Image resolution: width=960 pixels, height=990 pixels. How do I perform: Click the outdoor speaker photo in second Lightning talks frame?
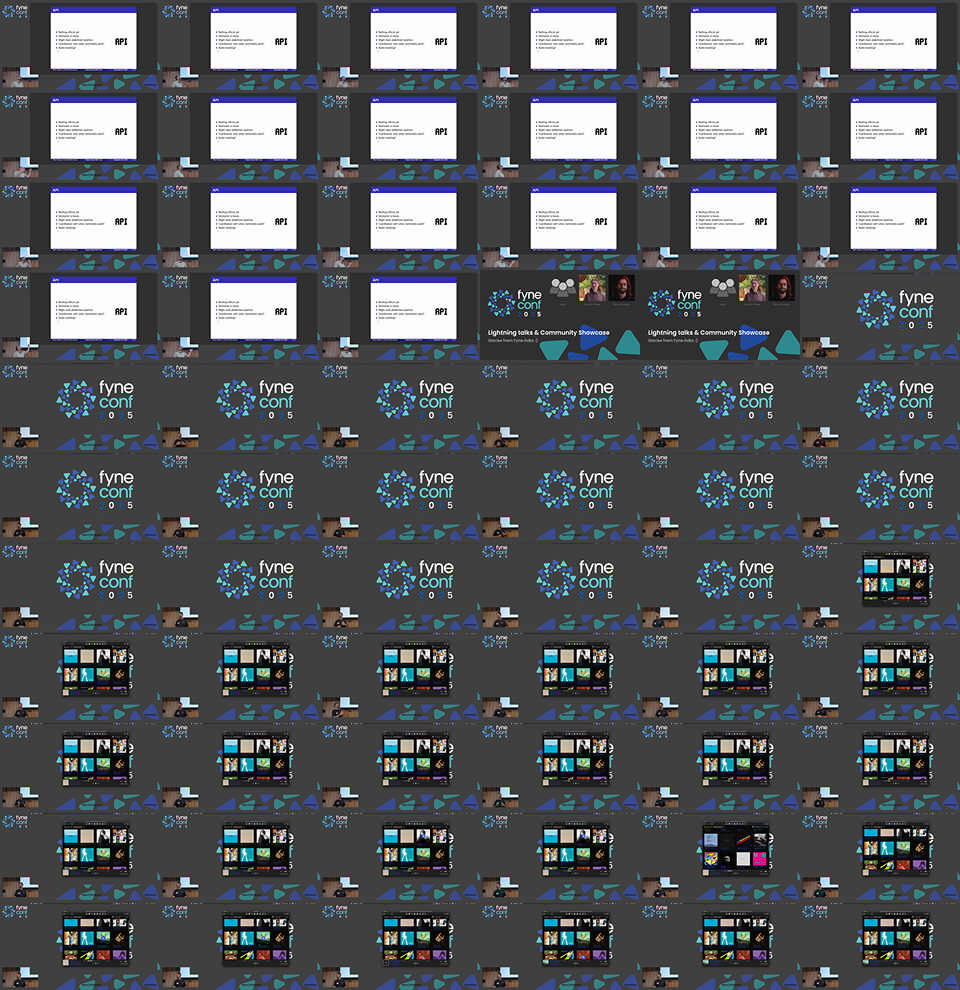(753, 290)
